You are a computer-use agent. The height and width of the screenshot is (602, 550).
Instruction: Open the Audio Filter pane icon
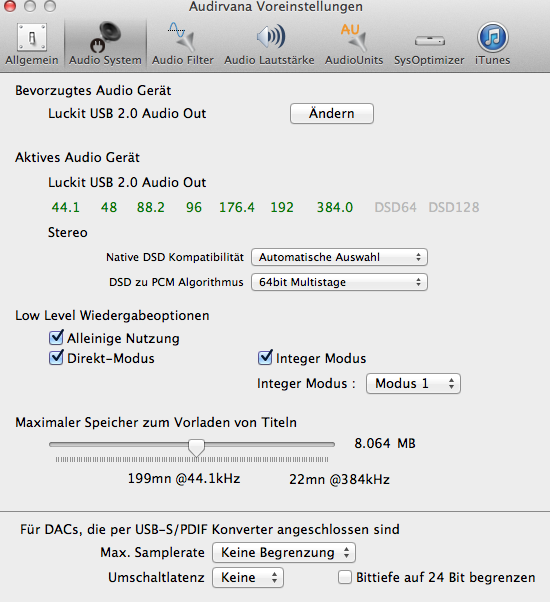[182, 37]
